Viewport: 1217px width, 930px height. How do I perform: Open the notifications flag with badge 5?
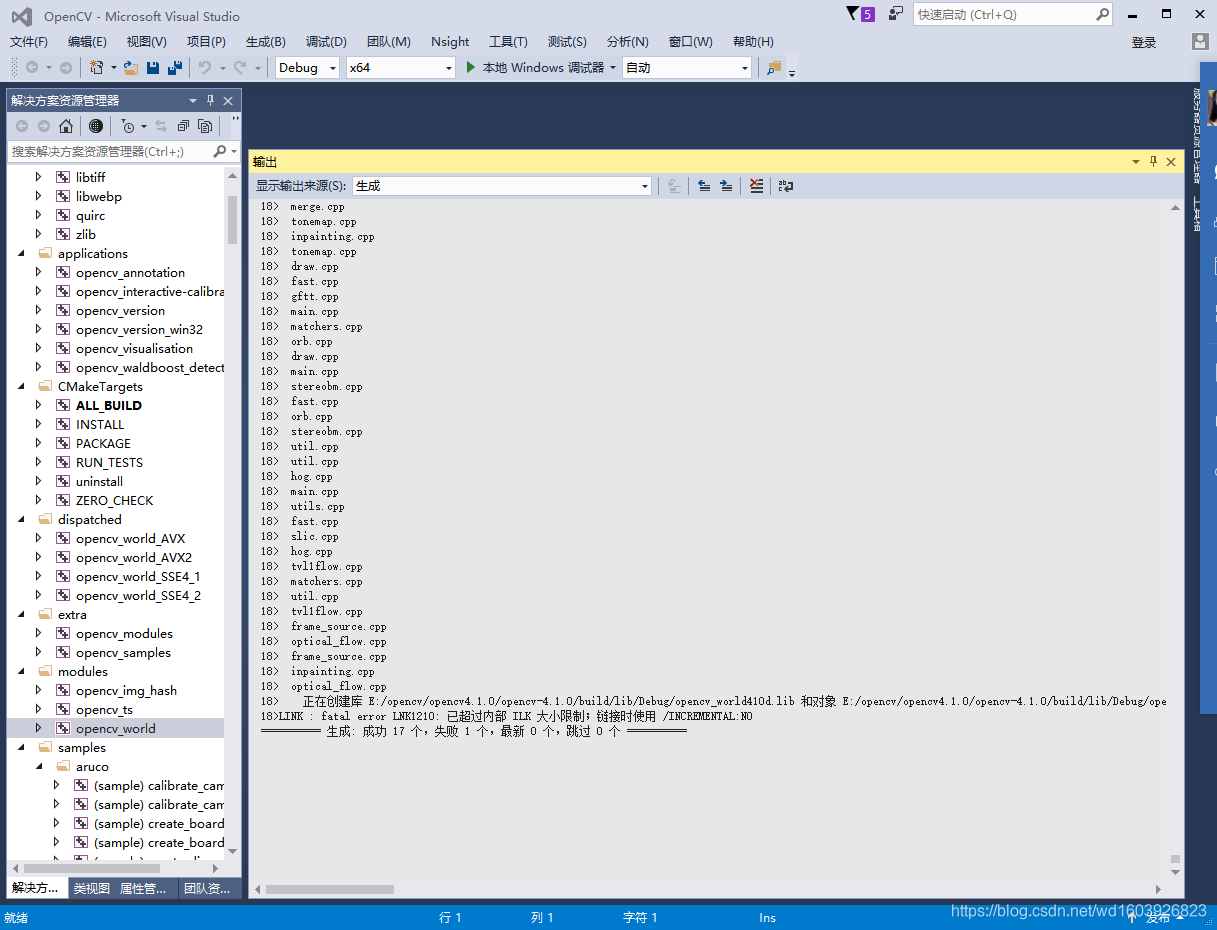coord(859,14)
